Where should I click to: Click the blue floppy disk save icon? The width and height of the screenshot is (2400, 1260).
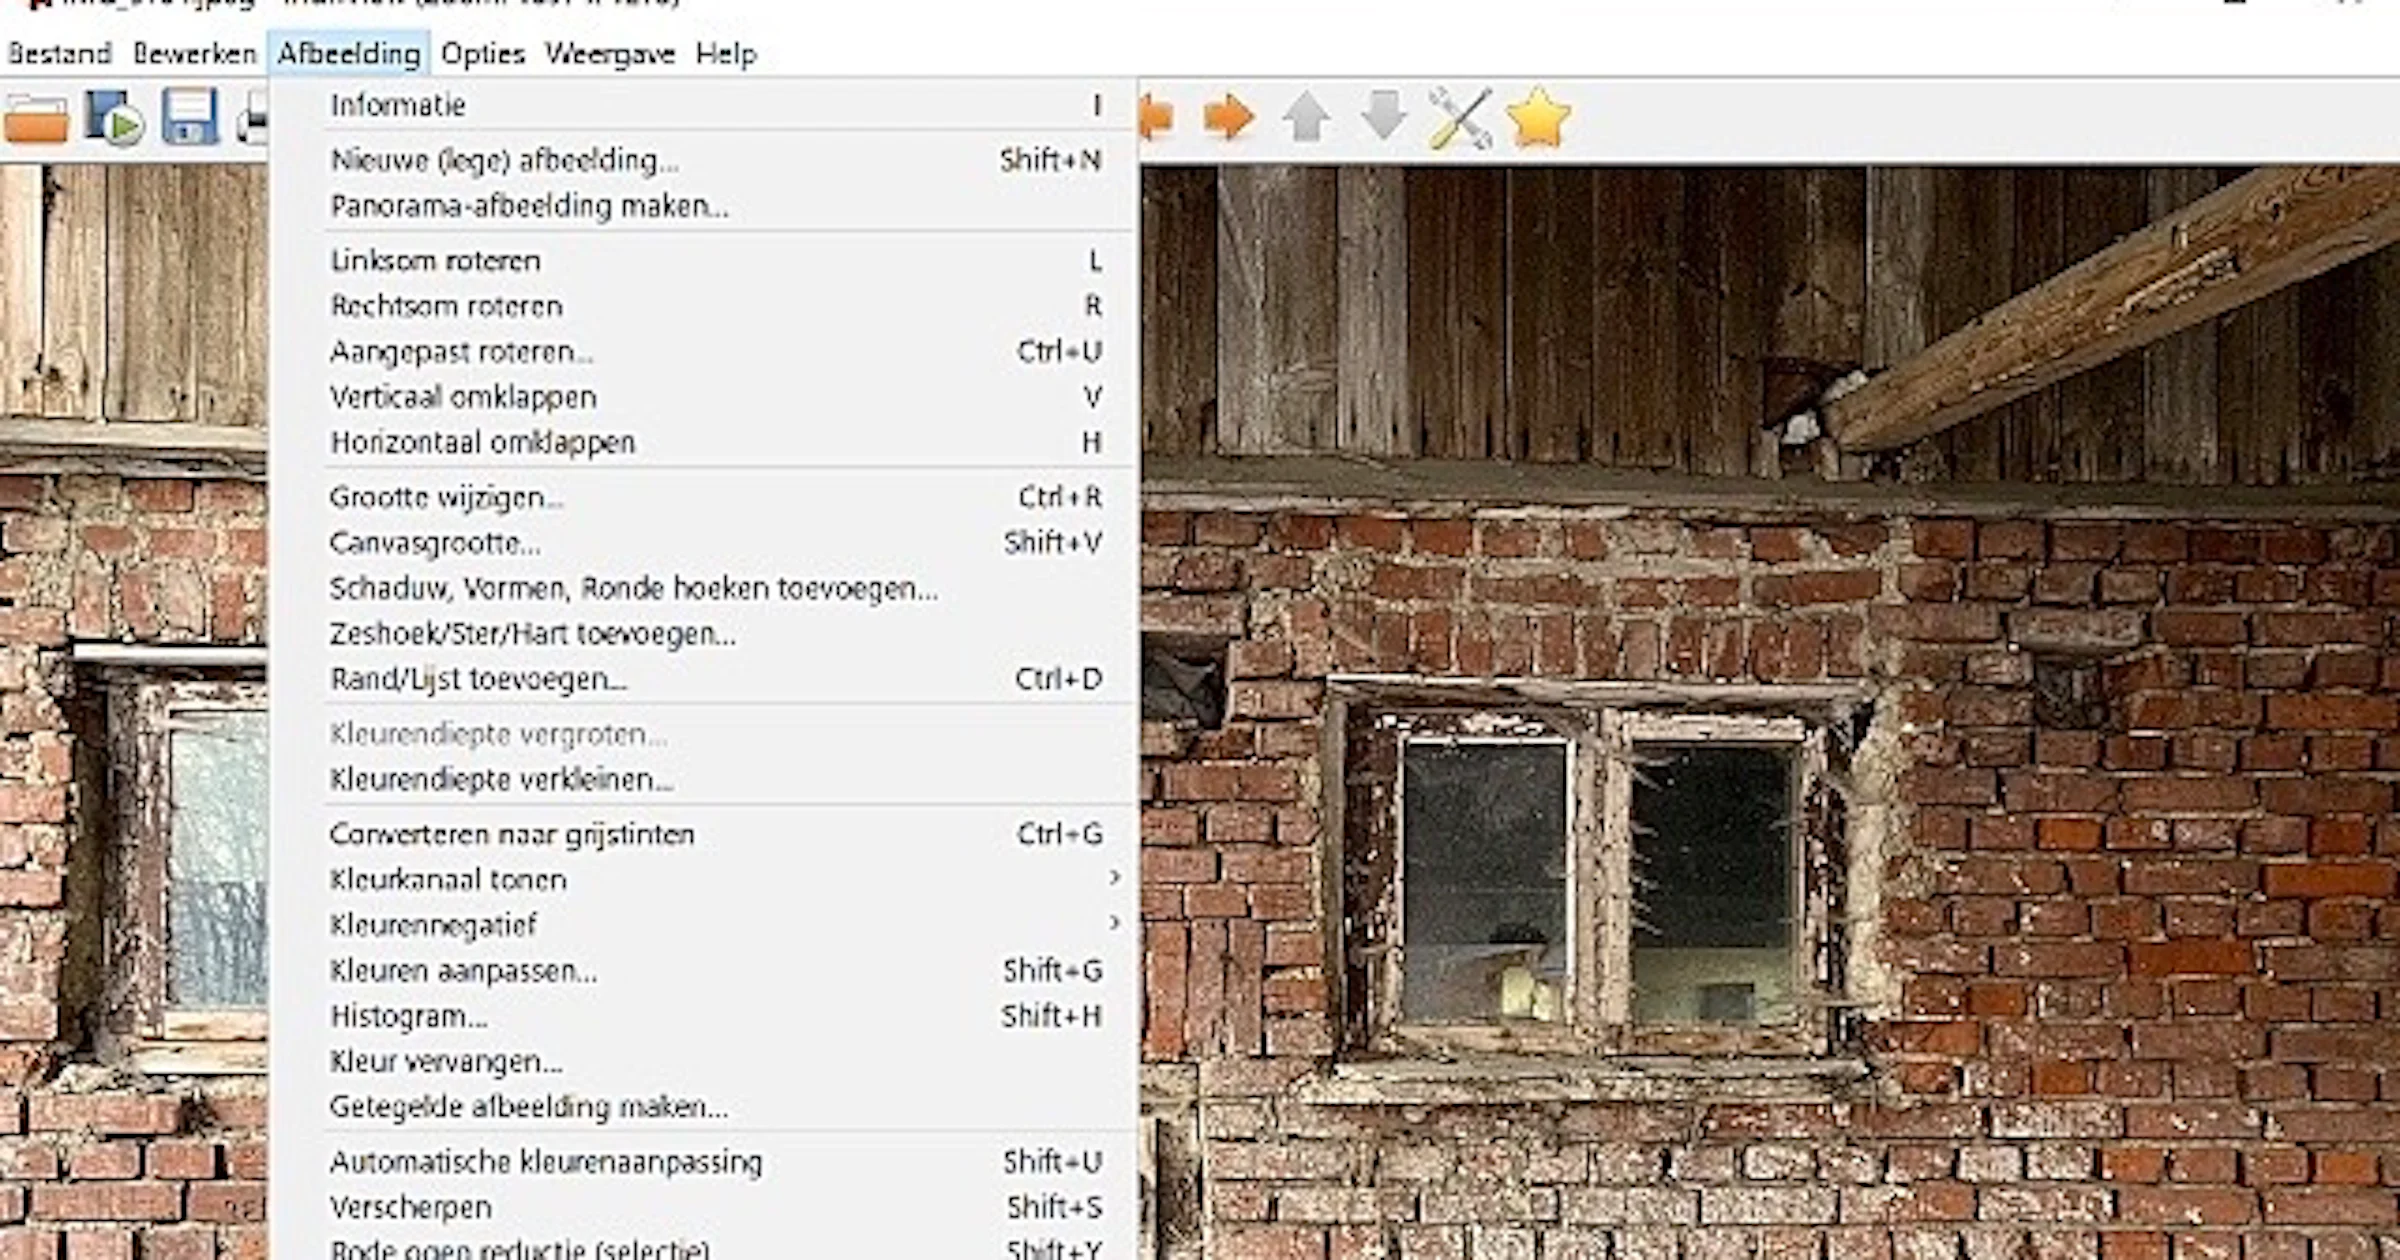(x=189, y=117)
